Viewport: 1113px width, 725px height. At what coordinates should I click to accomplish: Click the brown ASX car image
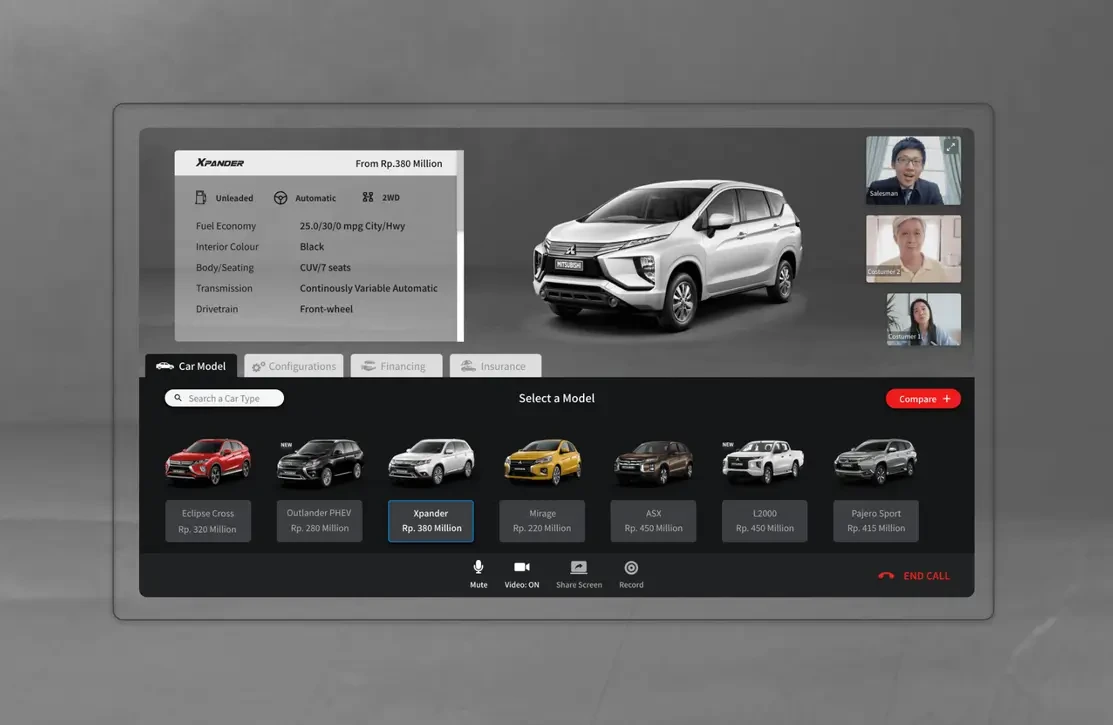pos(654,462)
